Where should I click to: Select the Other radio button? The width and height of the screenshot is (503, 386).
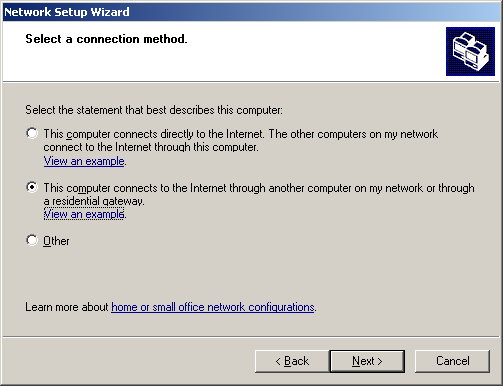(x=32, y=240)
